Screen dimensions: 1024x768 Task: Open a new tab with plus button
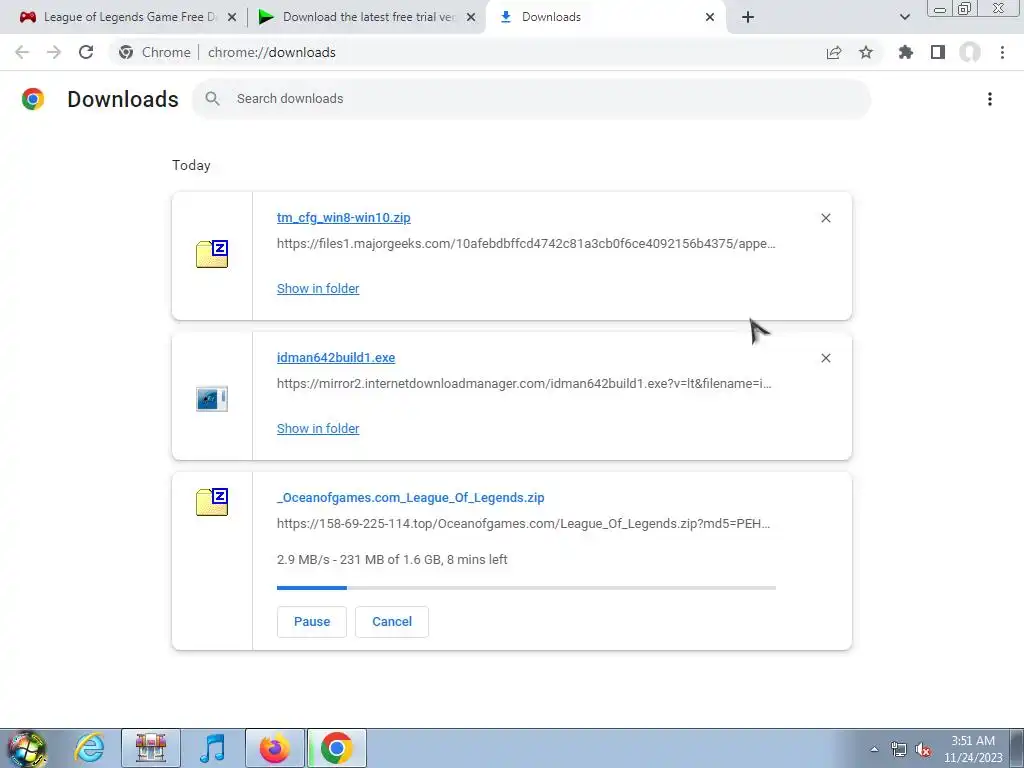point(748,17)
